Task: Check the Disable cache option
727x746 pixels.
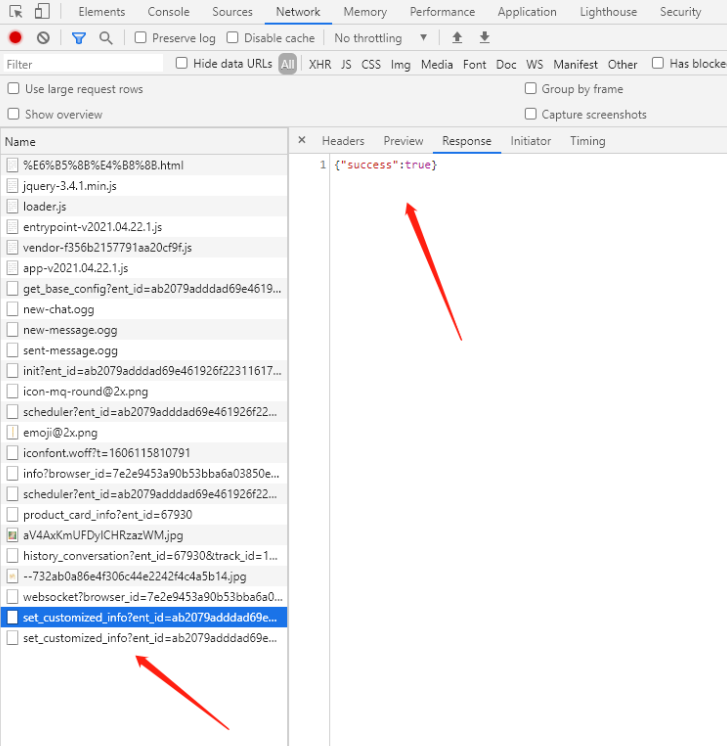Action: 232,37
